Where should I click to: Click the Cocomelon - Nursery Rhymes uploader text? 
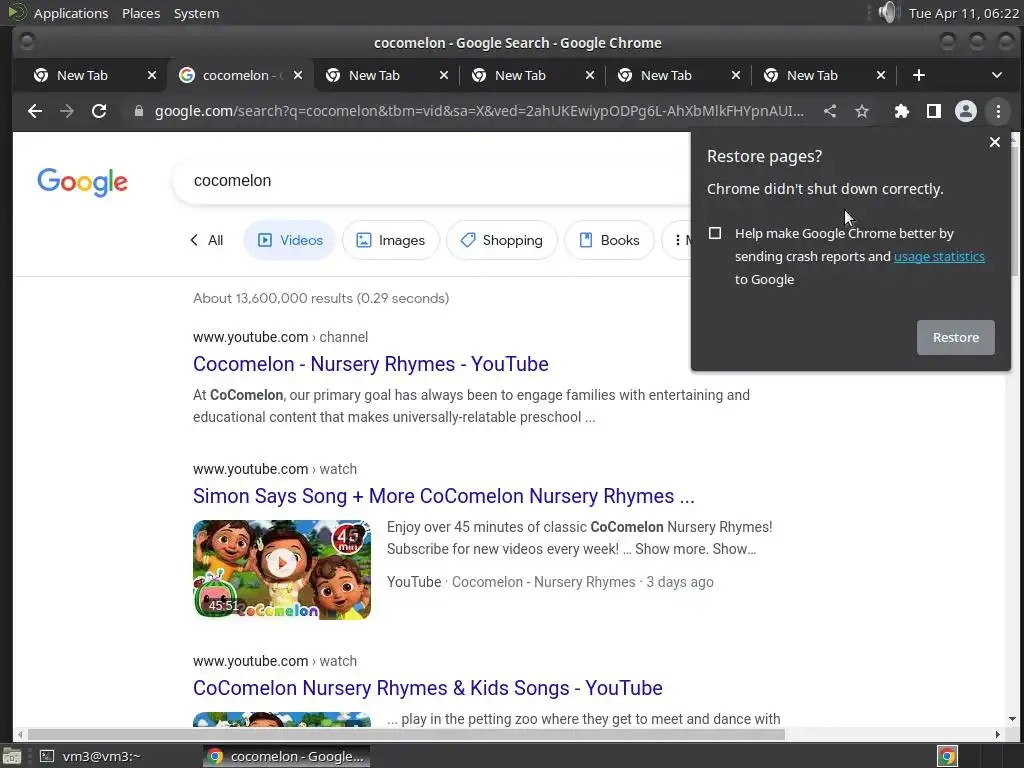coord(543,582)
